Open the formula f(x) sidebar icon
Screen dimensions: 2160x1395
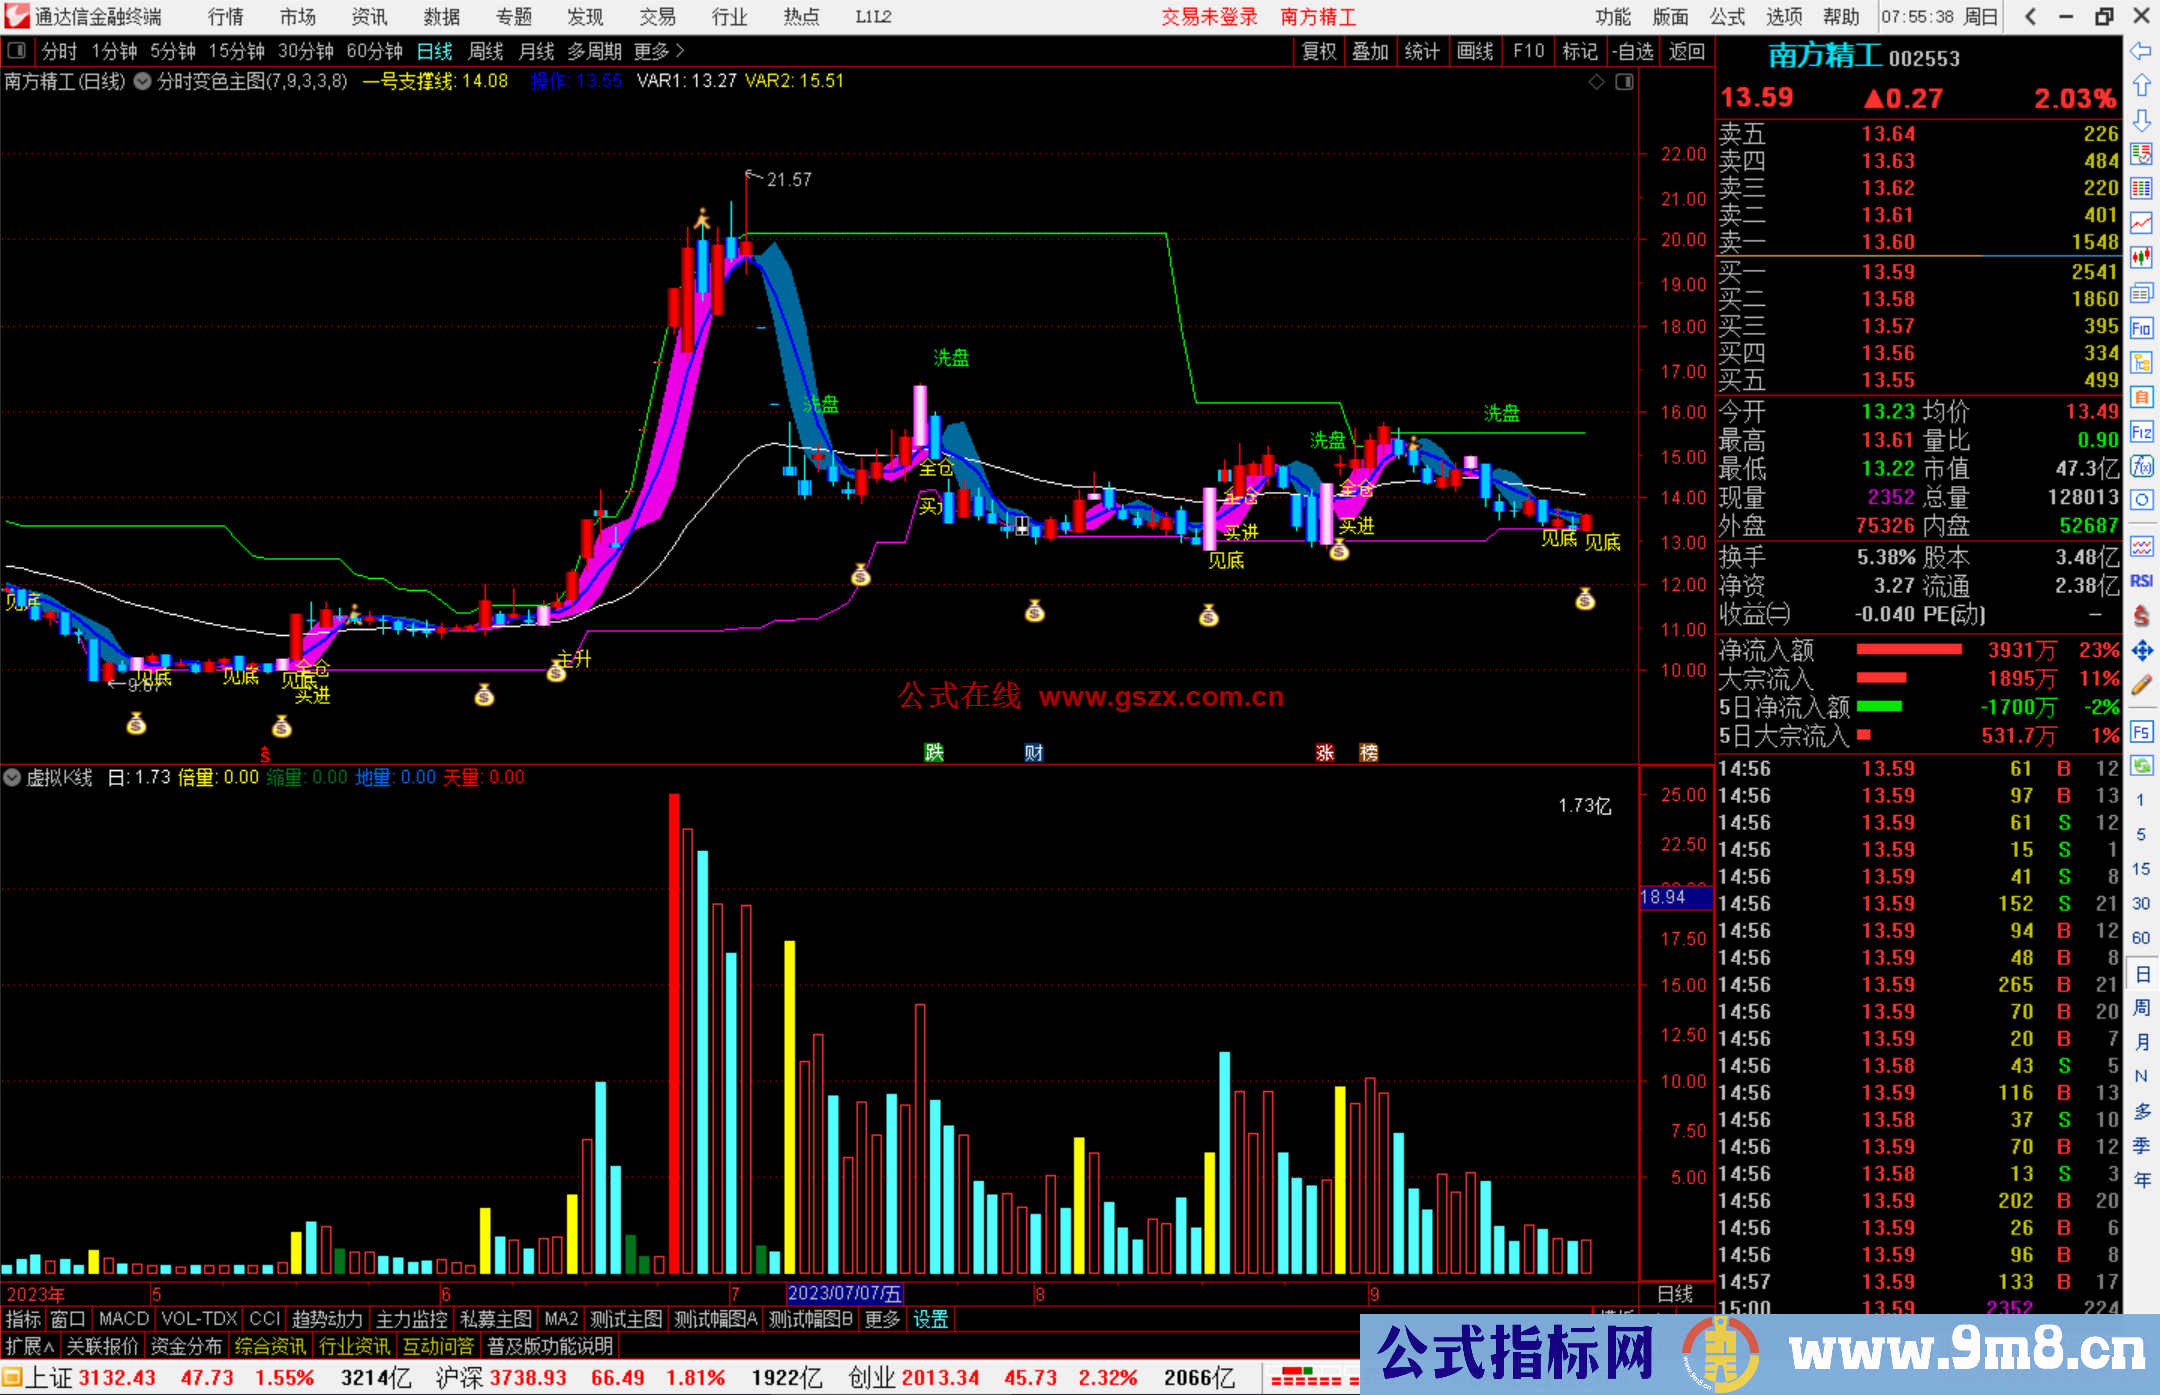click(x=2141, y=466)
